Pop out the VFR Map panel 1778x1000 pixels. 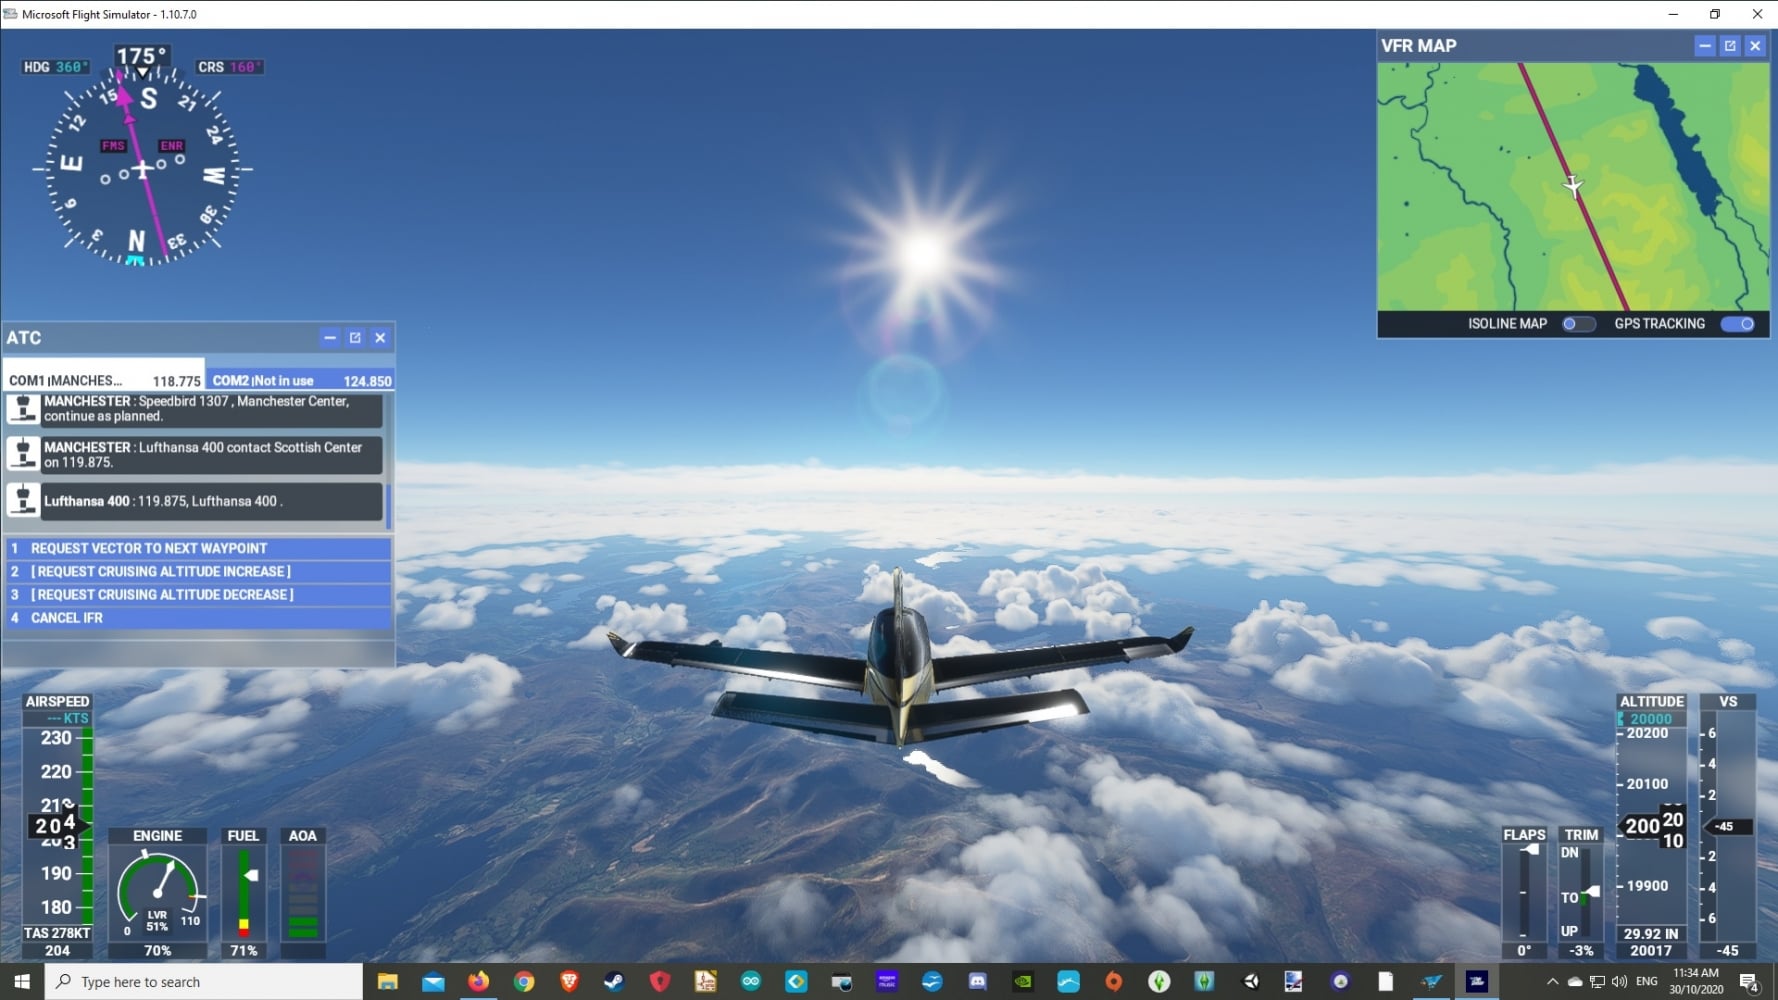[1730, 46]
